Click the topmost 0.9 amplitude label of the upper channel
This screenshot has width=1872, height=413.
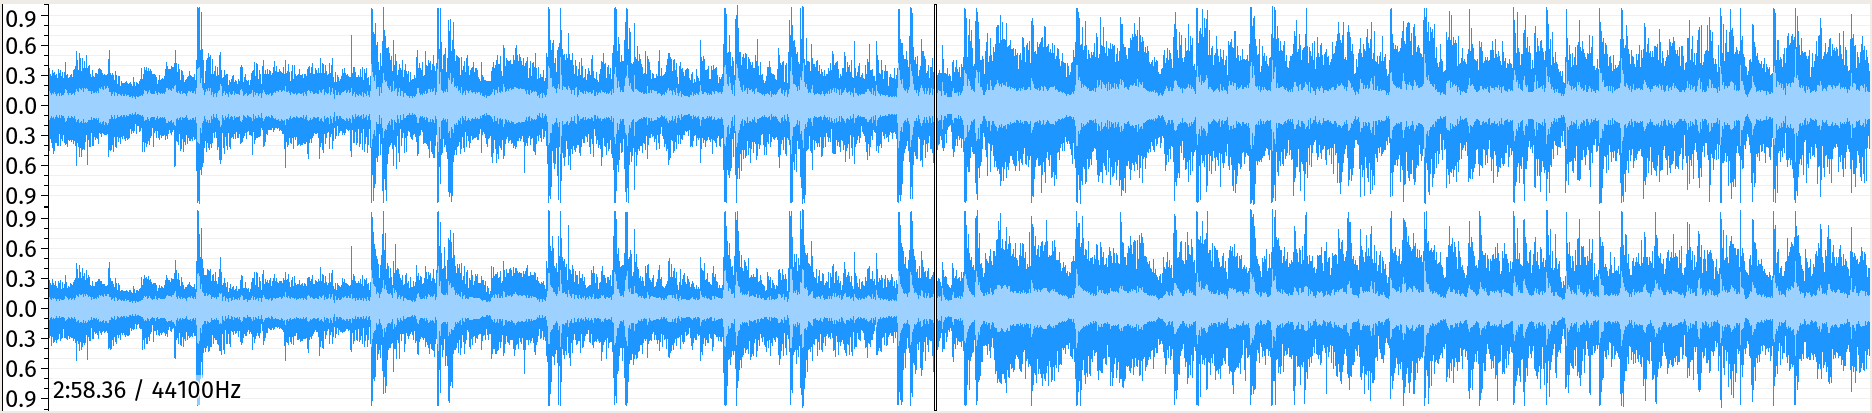tap(21, 17)
